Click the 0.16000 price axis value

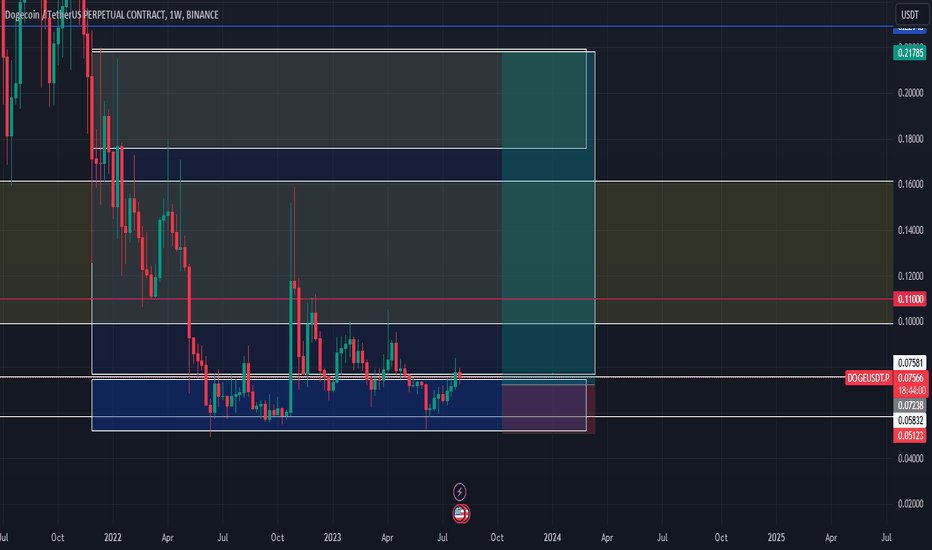click(x=910, y=184)
